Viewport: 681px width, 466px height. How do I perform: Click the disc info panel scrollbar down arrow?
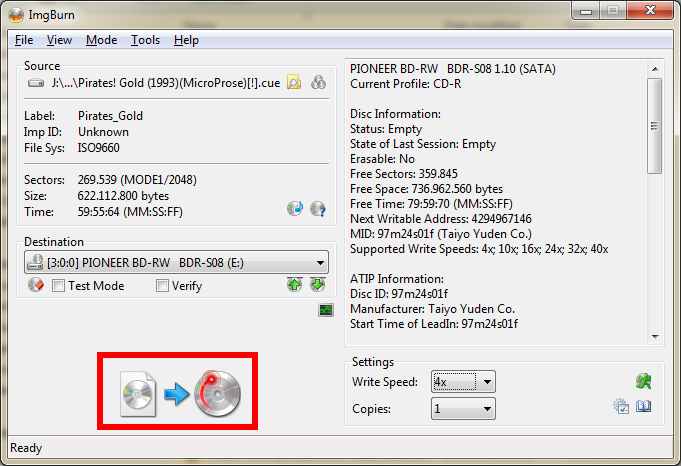coord(655,337)
